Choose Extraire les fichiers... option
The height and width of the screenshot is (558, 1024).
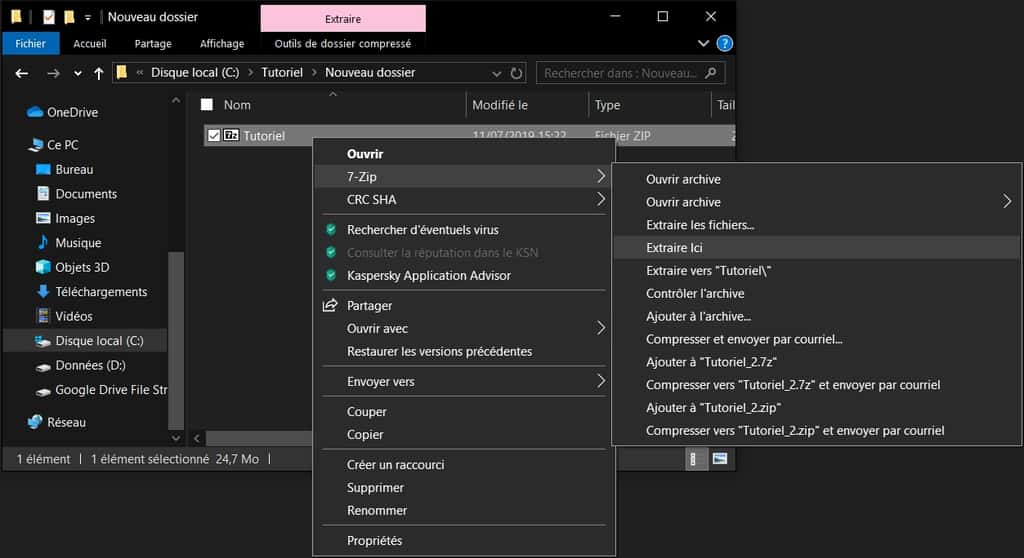pyautogui.click(x=816, y=225)
